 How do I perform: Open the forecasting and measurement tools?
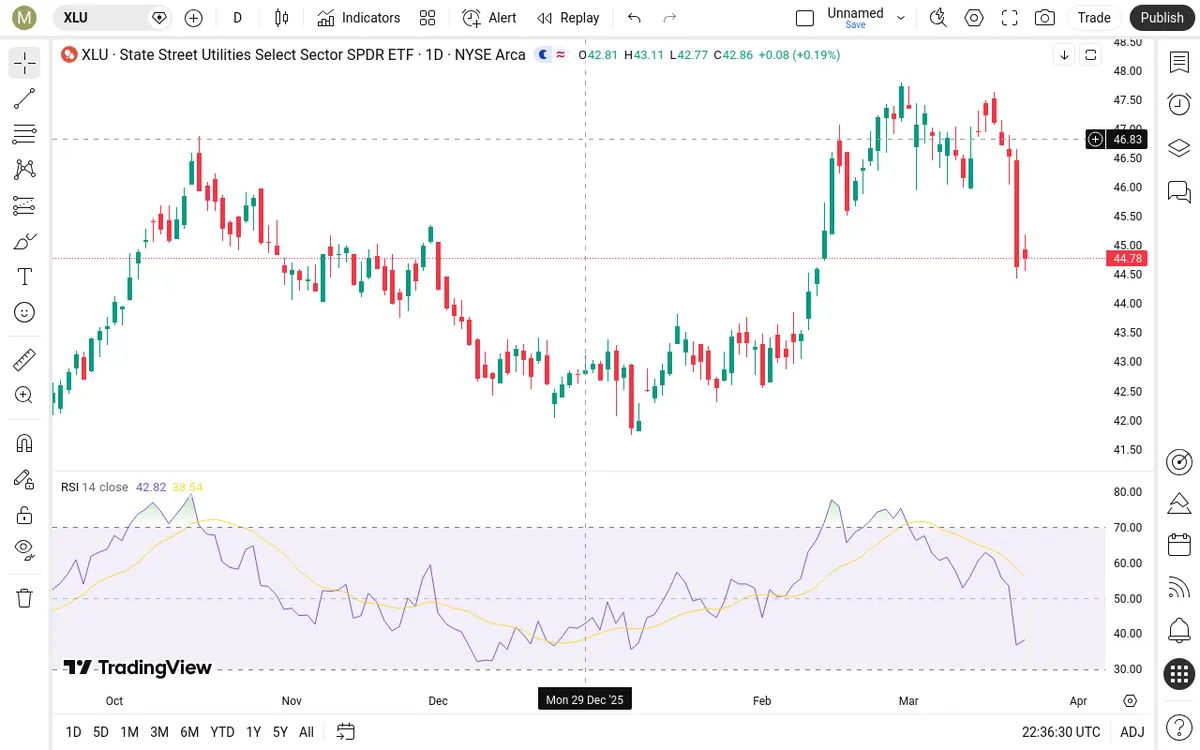coord(25,206)
